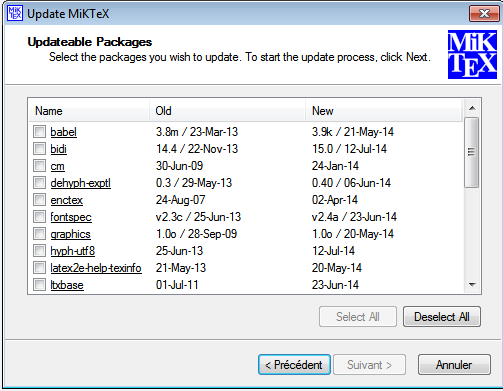The height and width of the screenshot is (391, 503).
Task: Sort by the New version column
Action: pos(384,111)
